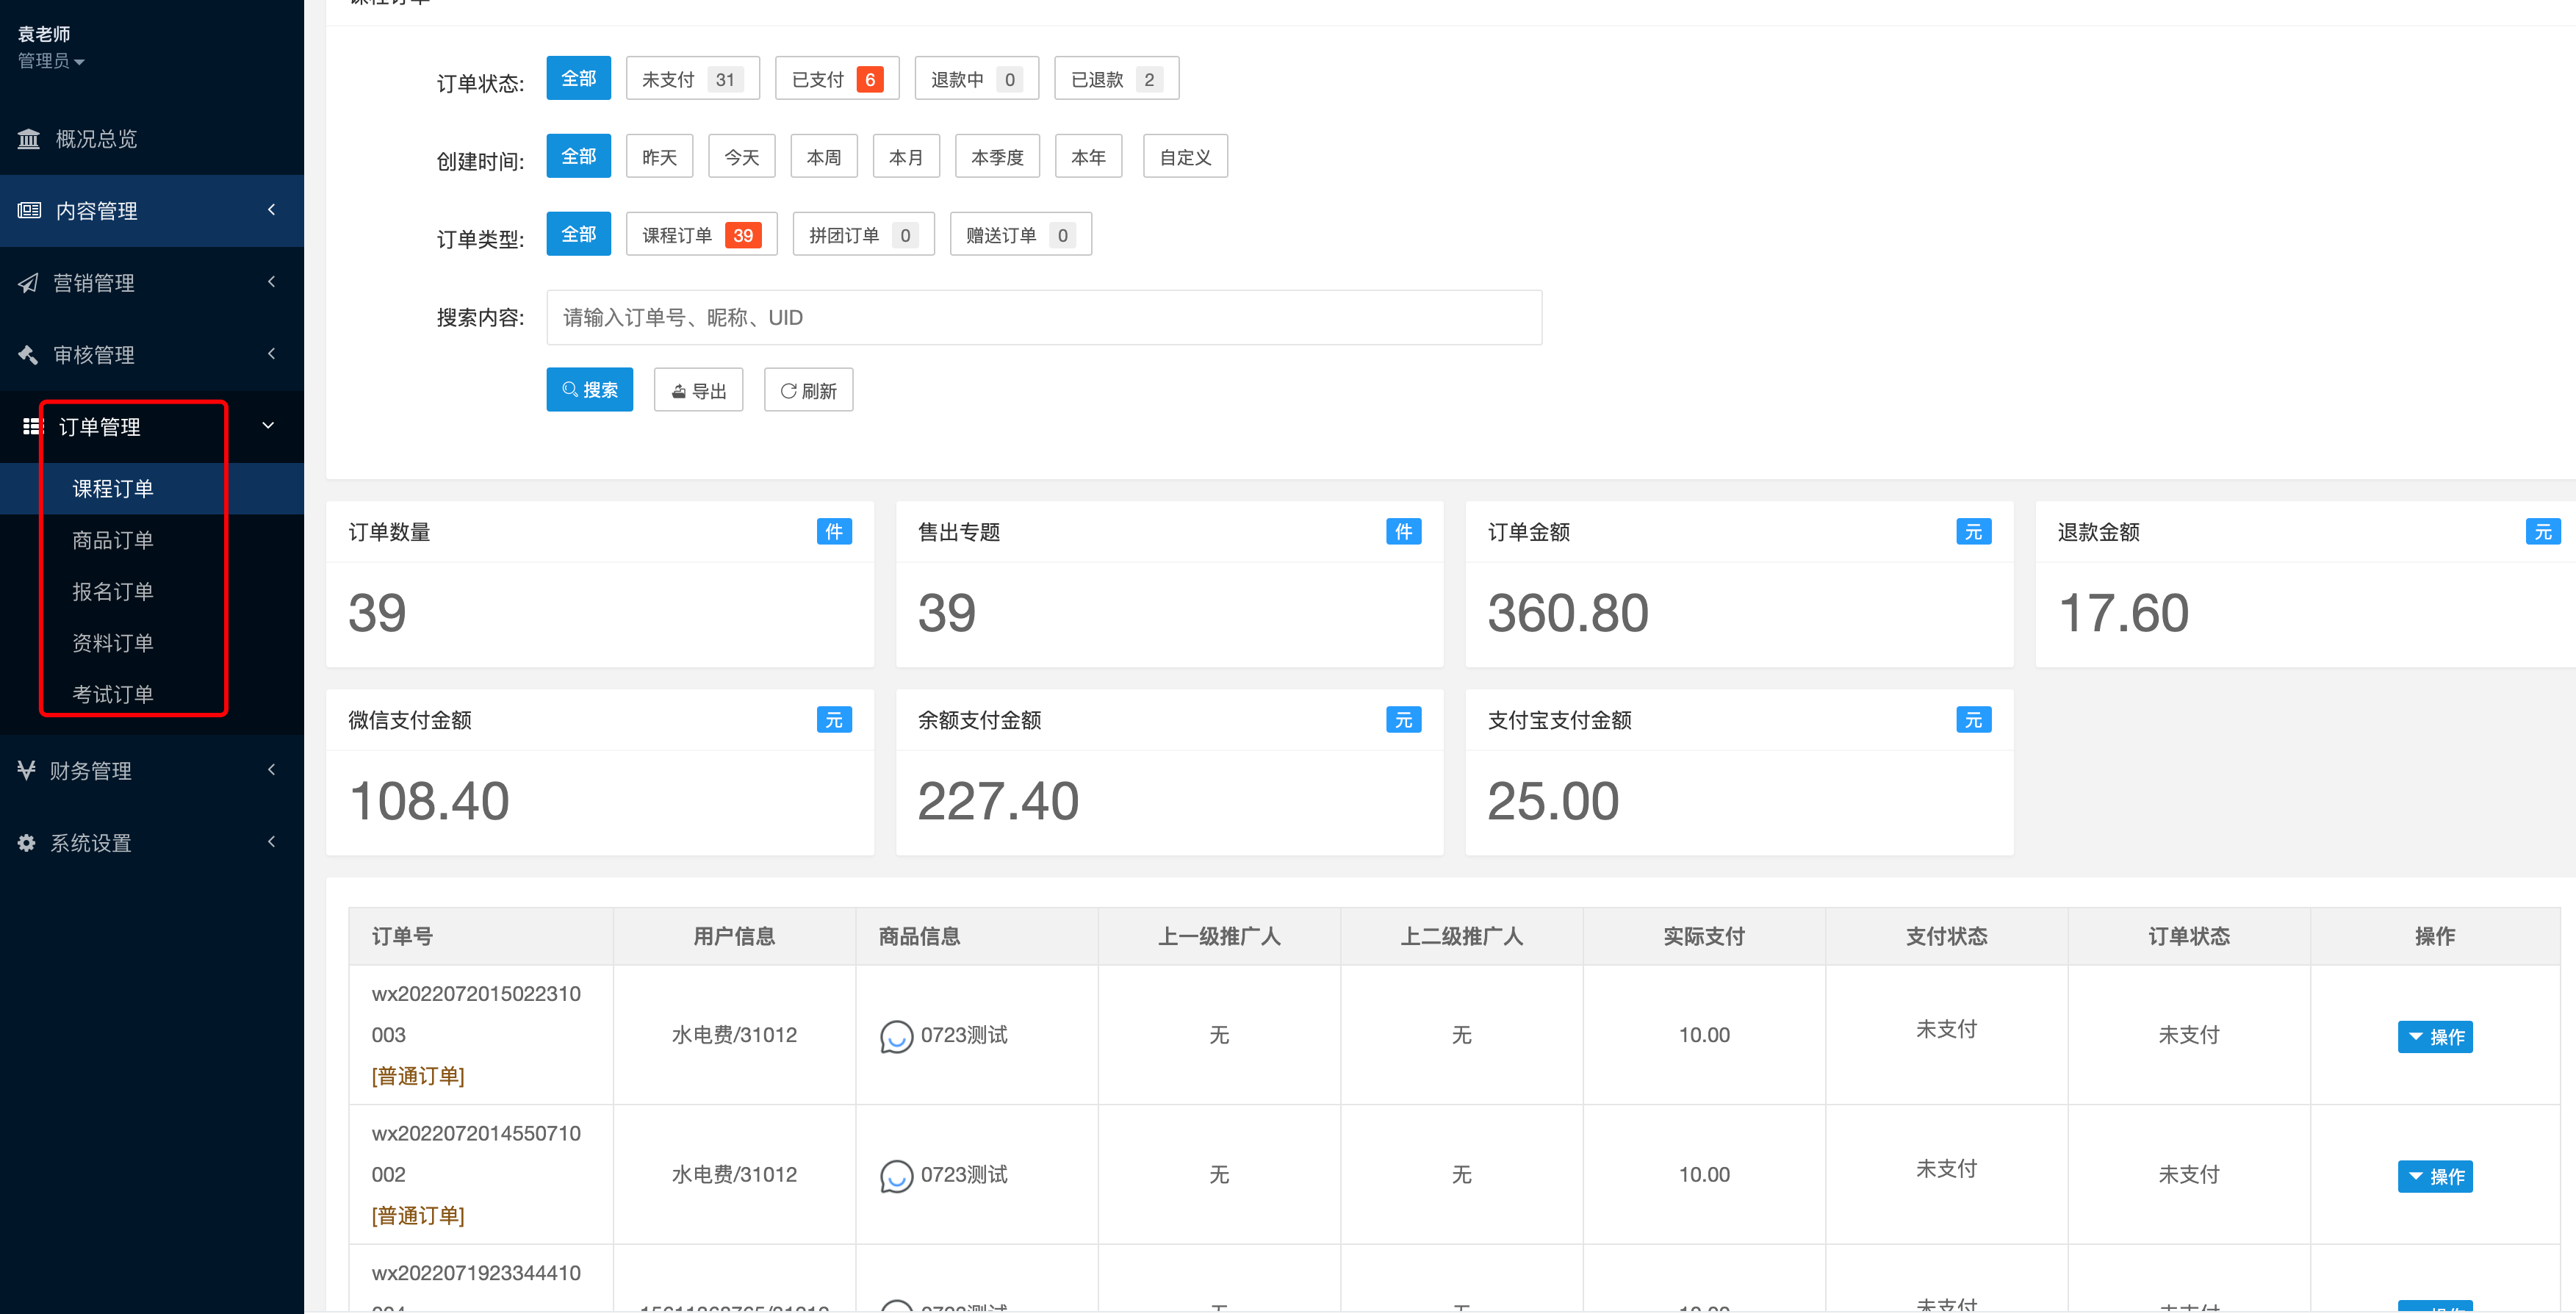Viewport: 2576px width, 1314px height.
Task: Click the 元 badge on 订单金额 card
Action: tap(1973, 532)
